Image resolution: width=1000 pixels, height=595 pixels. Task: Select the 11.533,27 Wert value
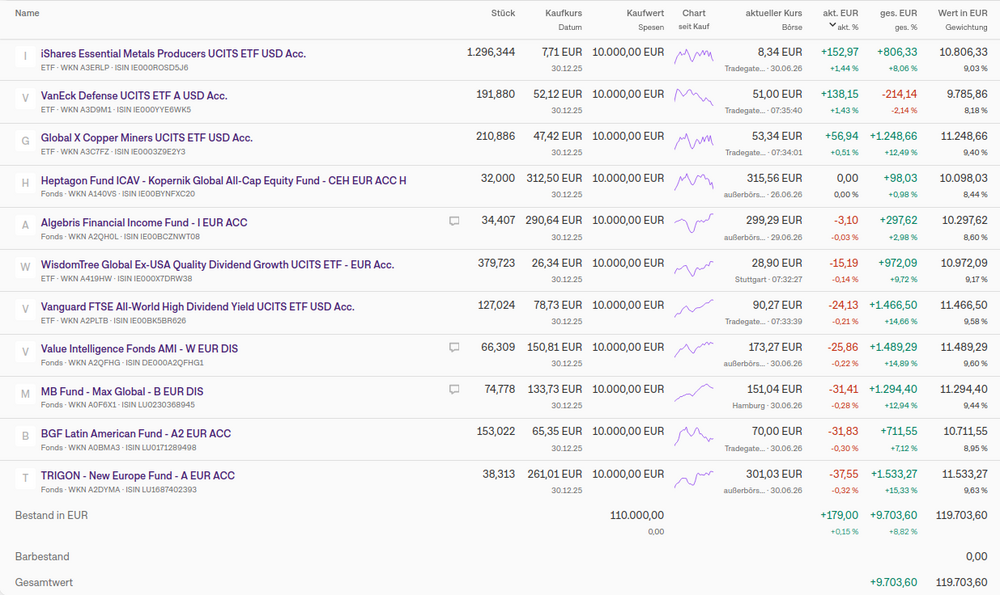click(964, 474)
